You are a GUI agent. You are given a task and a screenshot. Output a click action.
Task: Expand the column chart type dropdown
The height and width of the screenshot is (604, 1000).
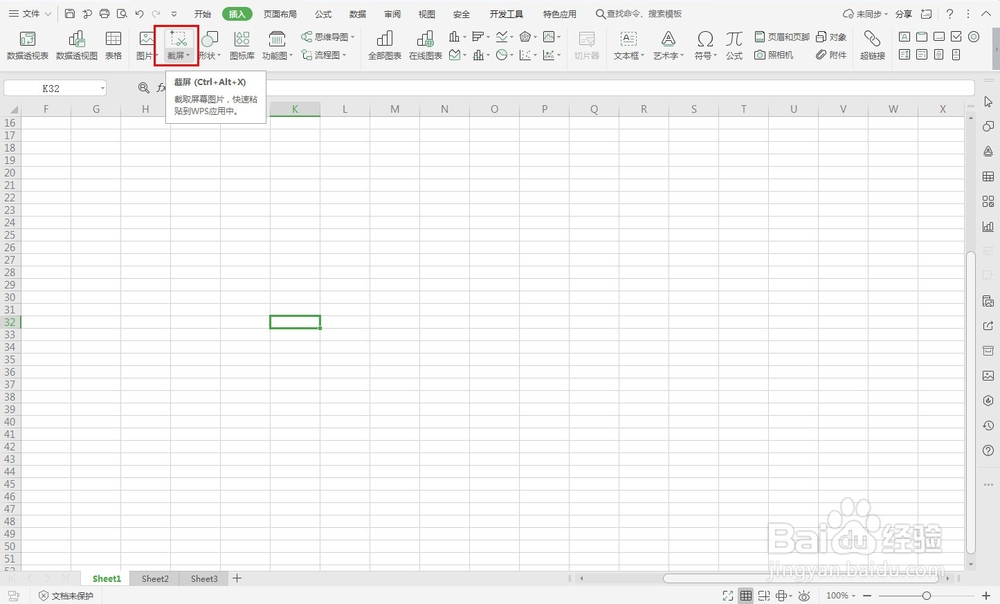tap(464, 37)
